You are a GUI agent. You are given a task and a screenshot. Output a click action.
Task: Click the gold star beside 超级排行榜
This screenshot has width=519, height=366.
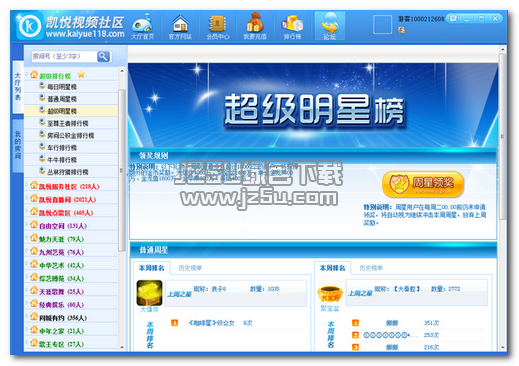pyautogui.click(x=81, y=75)
